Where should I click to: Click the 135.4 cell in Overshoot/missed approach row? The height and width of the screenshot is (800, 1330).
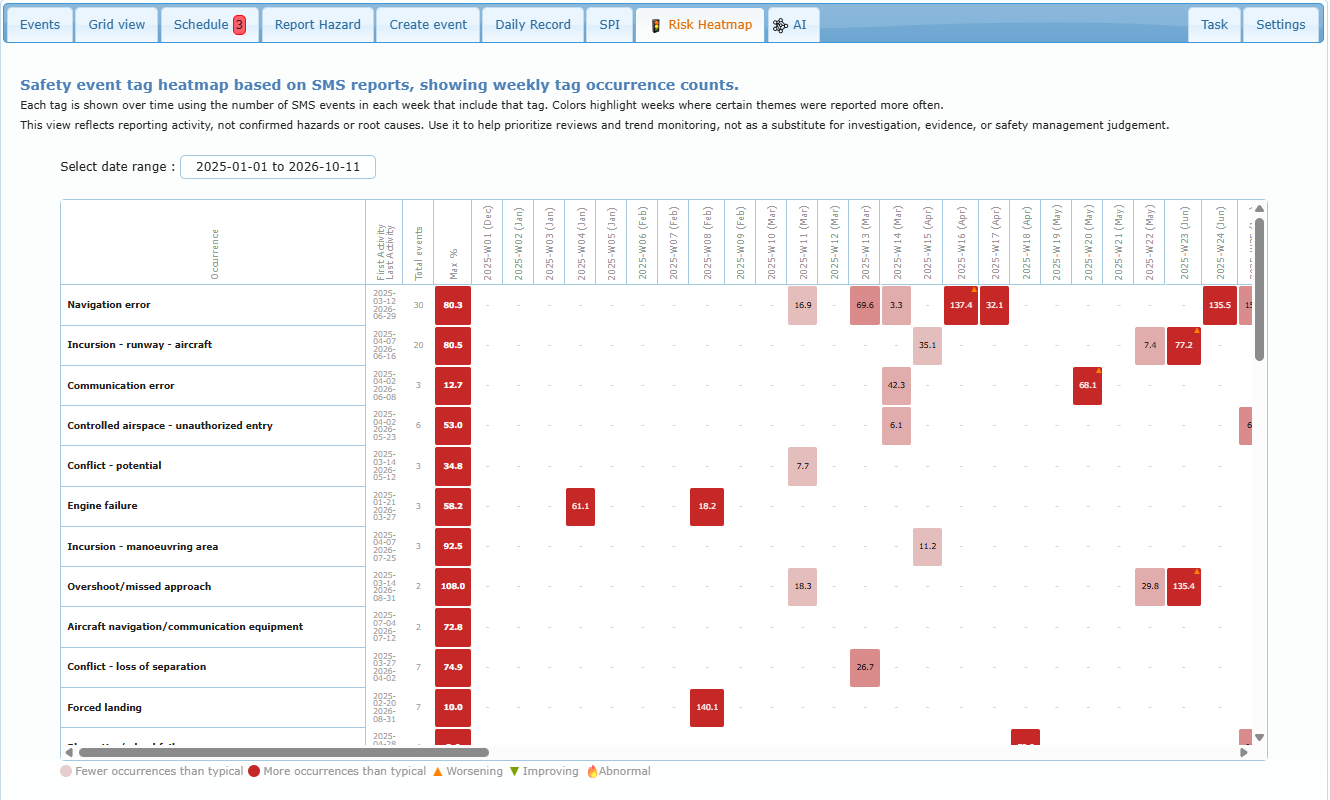tap(1183, 587)
